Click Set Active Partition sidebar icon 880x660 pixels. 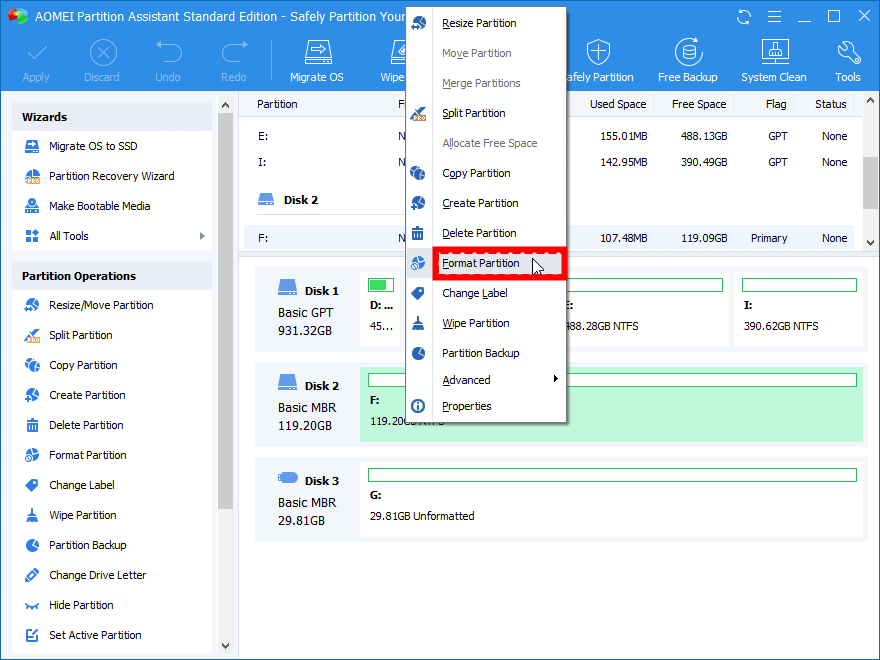(32, 635)
